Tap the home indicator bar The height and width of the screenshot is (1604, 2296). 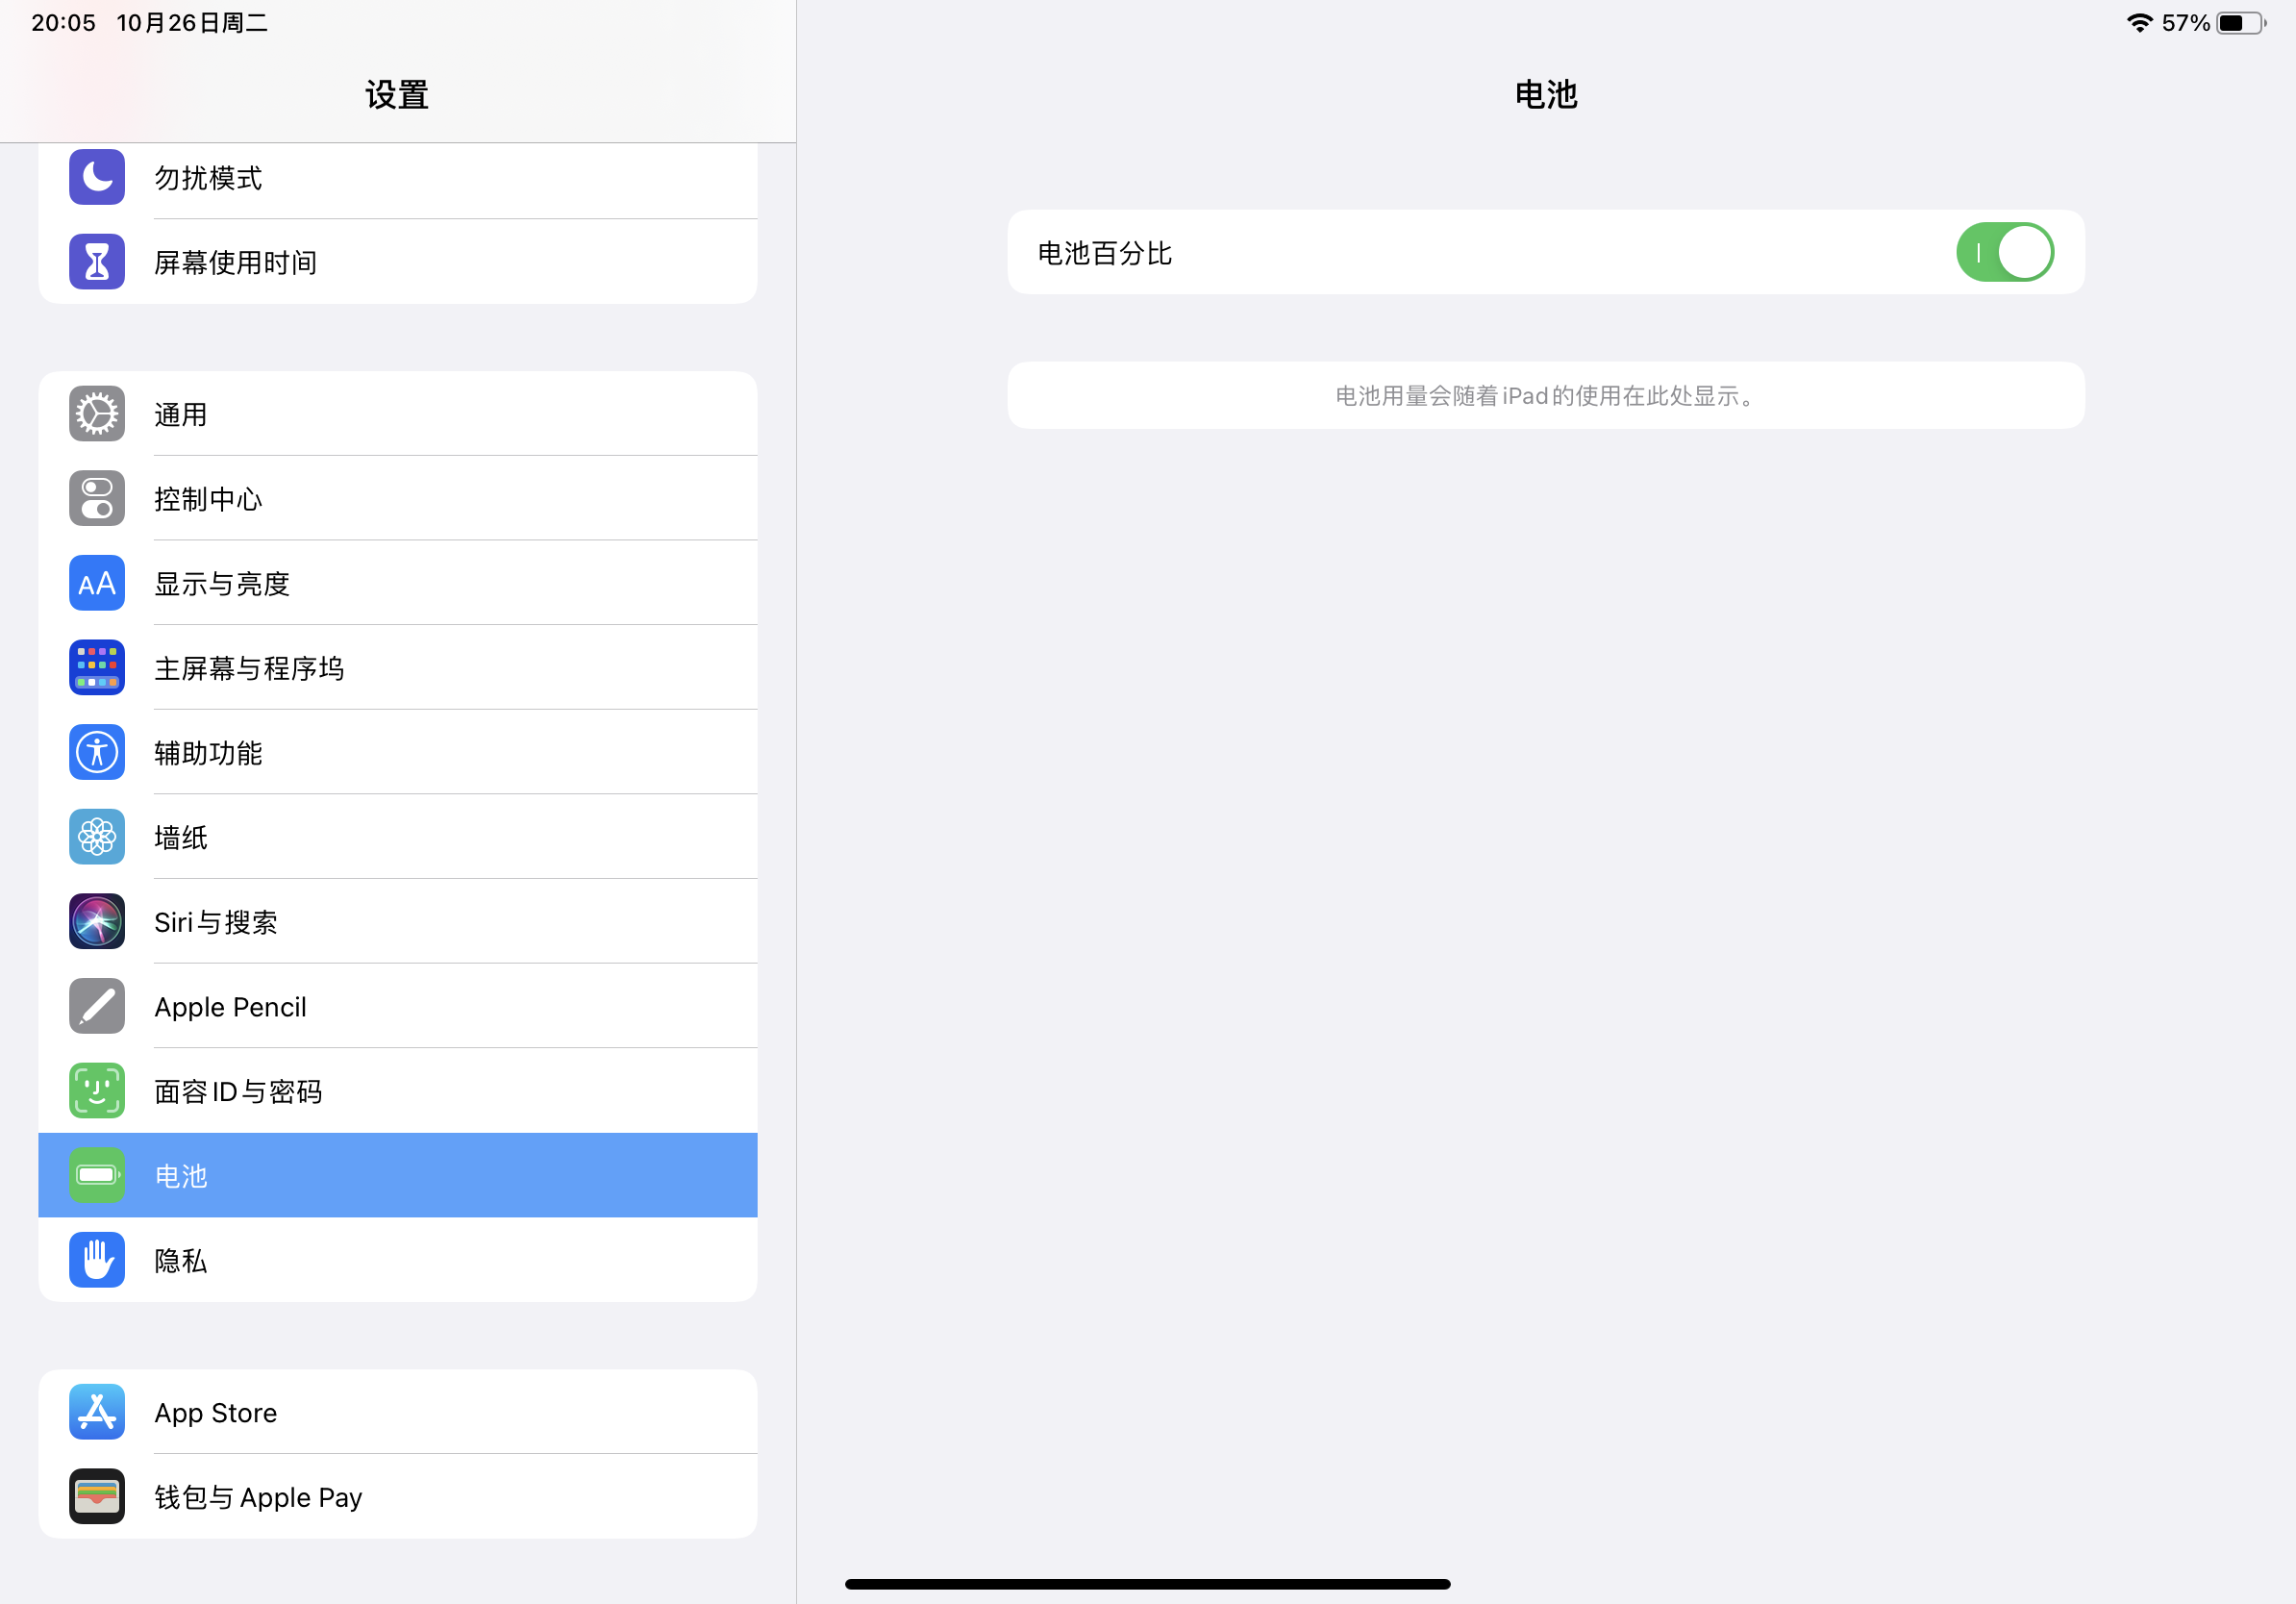click(x=1147, y=1584)
